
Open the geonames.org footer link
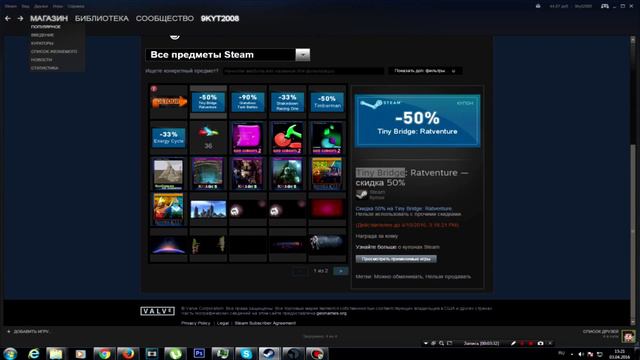tap(331, 313)
